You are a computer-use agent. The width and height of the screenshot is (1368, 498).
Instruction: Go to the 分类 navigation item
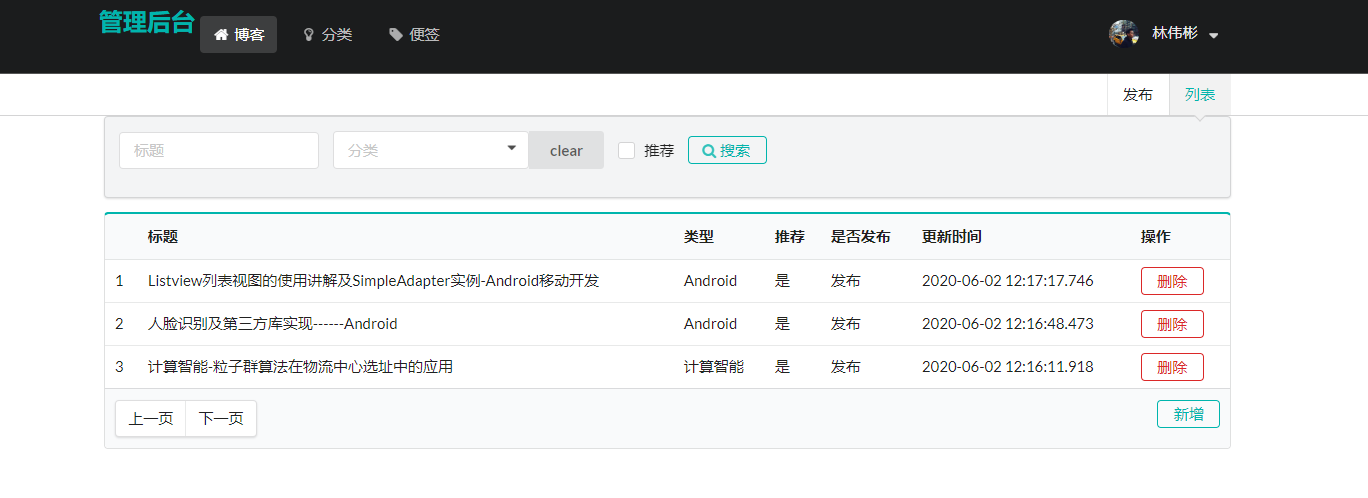pyautogui.click(x=327, y=34)
